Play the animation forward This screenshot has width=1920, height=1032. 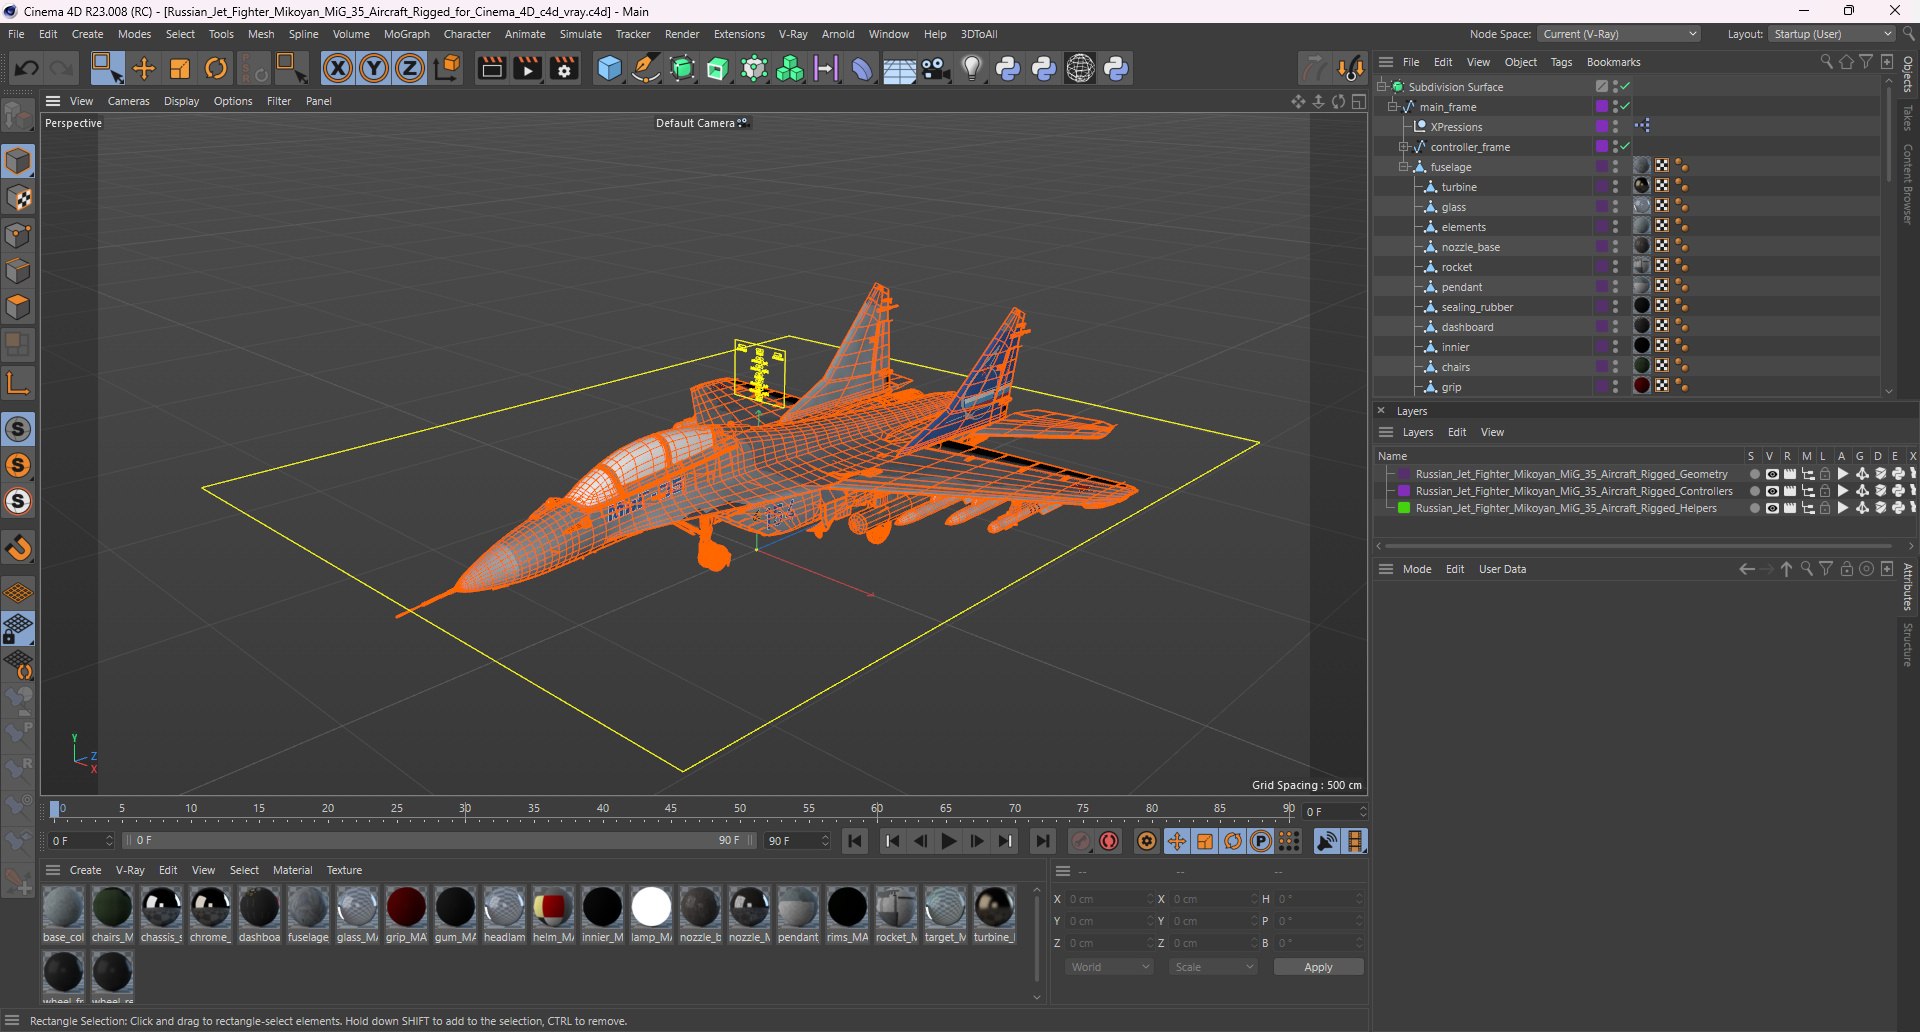[949, 841]
